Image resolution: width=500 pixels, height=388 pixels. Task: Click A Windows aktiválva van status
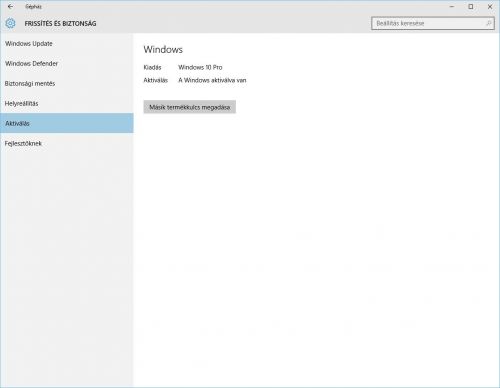(x=212, y=80)
